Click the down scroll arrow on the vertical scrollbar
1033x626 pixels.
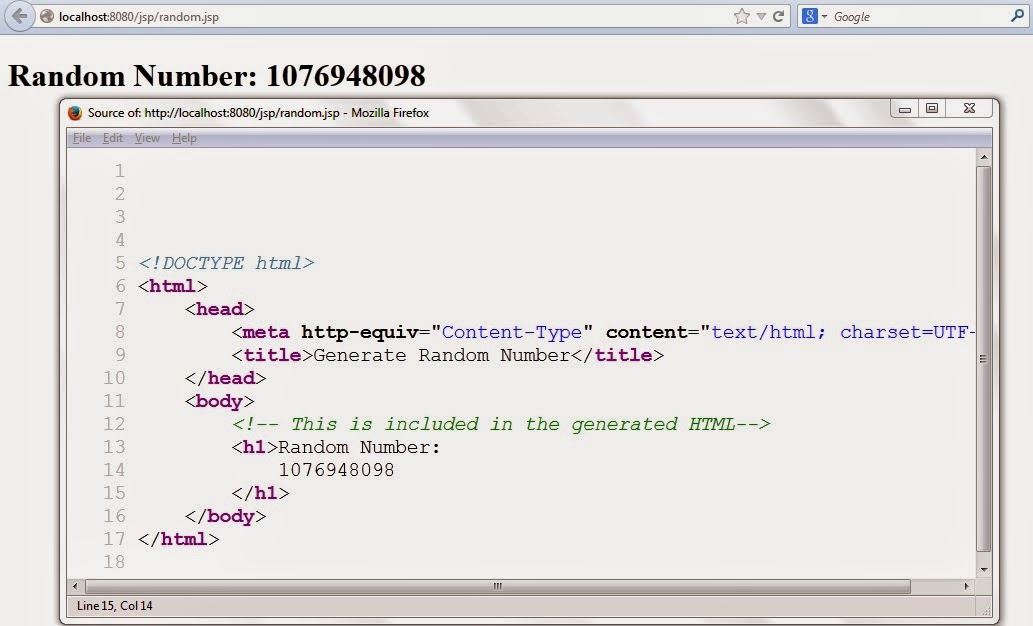(983, 570)
